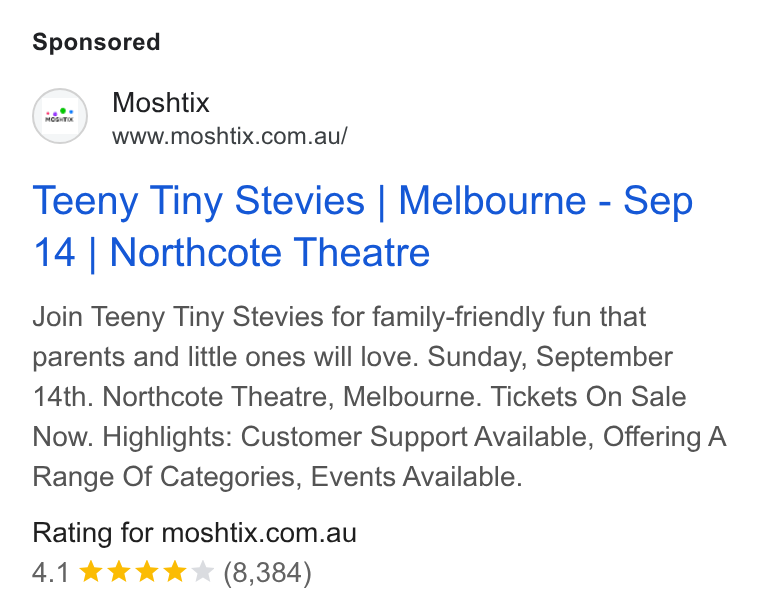Click the Sponsored label
The image size is (760, 616).
[96, 42]
